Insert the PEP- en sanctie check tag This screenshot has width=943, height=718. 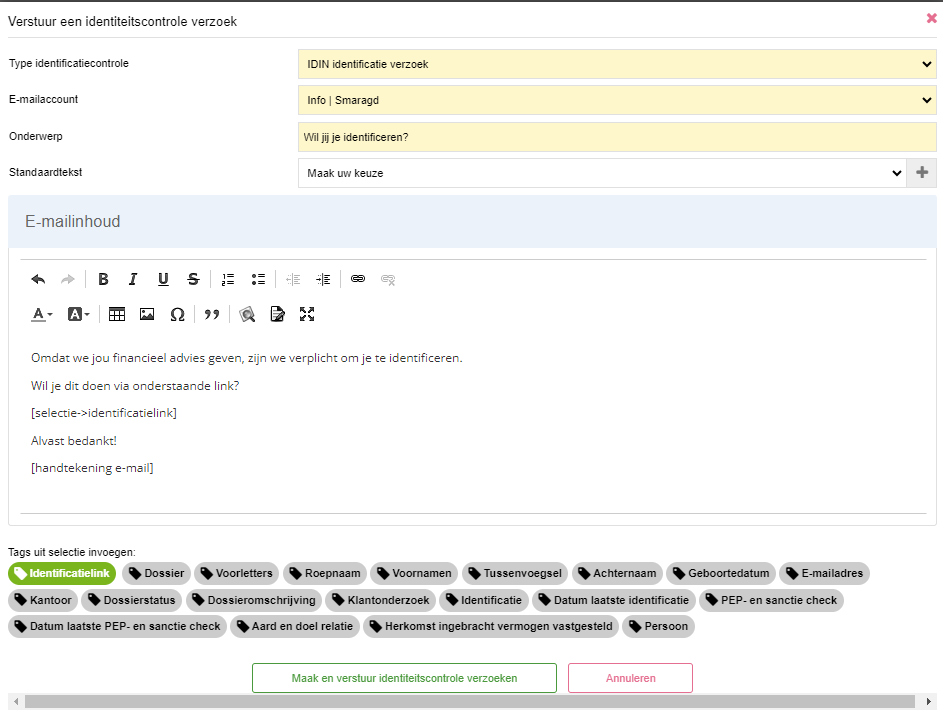772,600
